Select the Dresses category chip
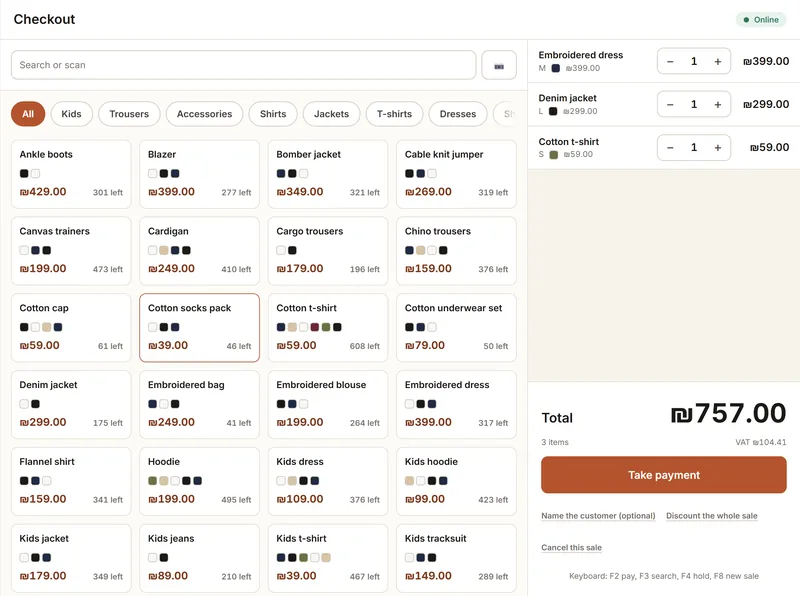The width and height of the screenshot is (800, 596). [458, 114]
